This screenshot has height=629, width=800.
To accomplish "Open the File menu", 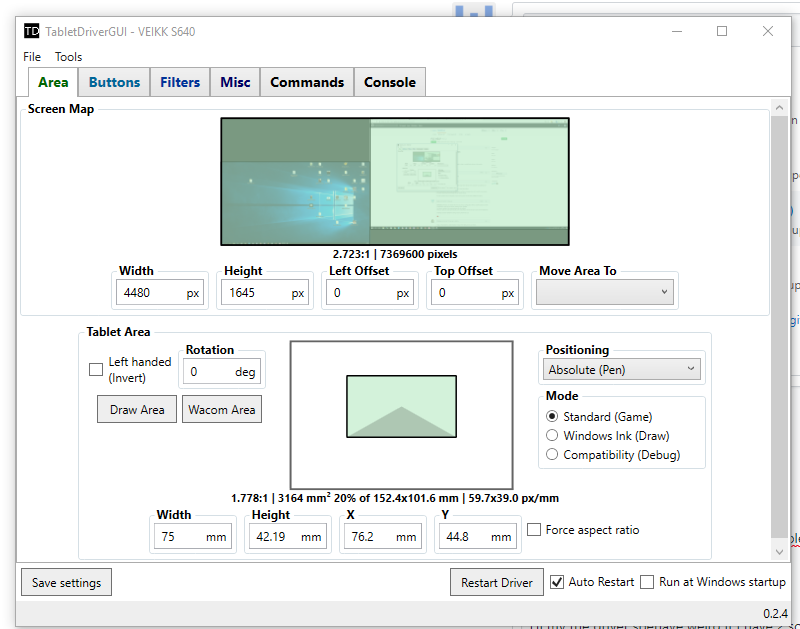I will [31, 57].
